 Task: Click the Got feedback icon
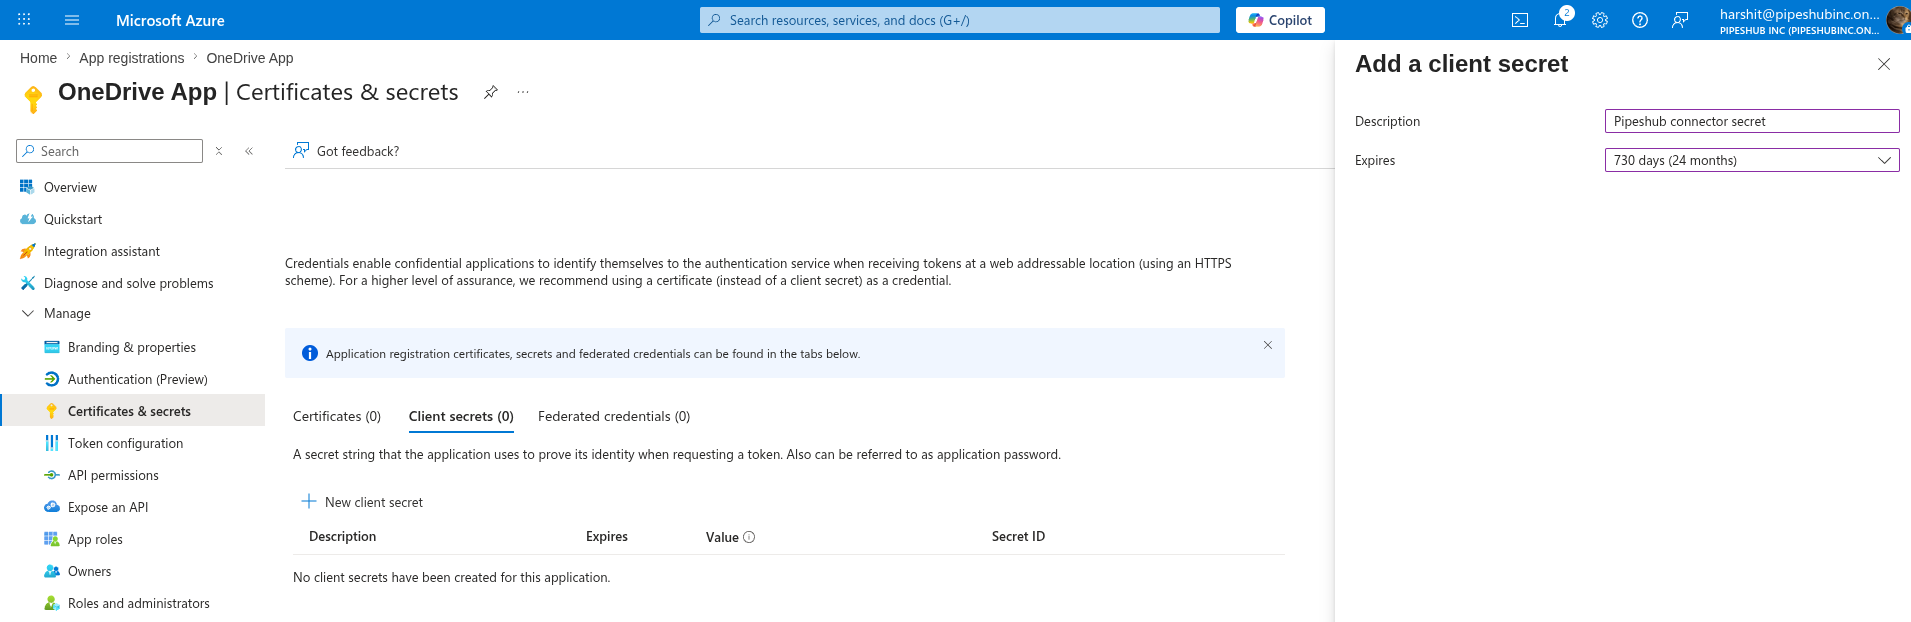pyautogui.click(x=301, y=150)
